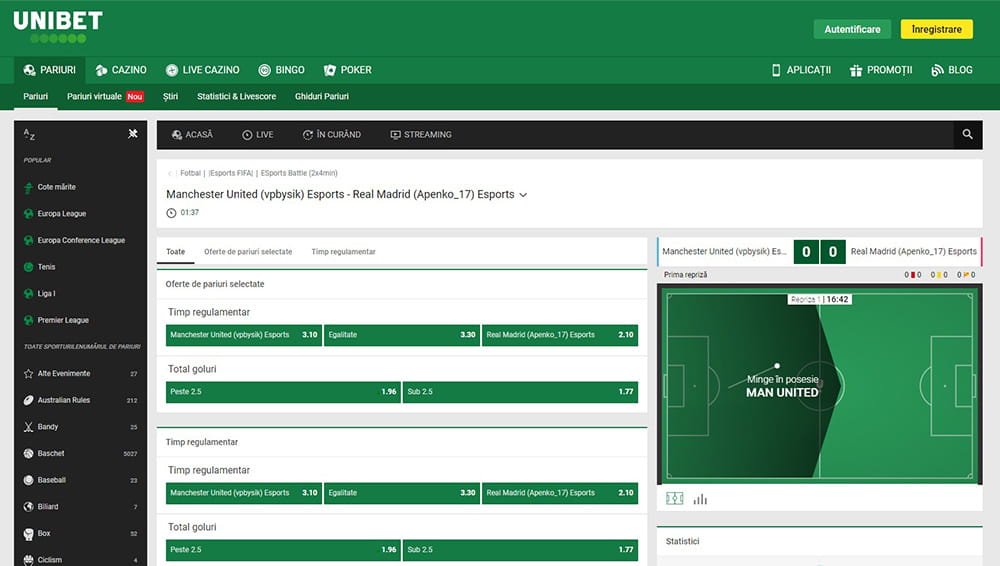Click the A-Z sports sorting icon

click(29, 134)
